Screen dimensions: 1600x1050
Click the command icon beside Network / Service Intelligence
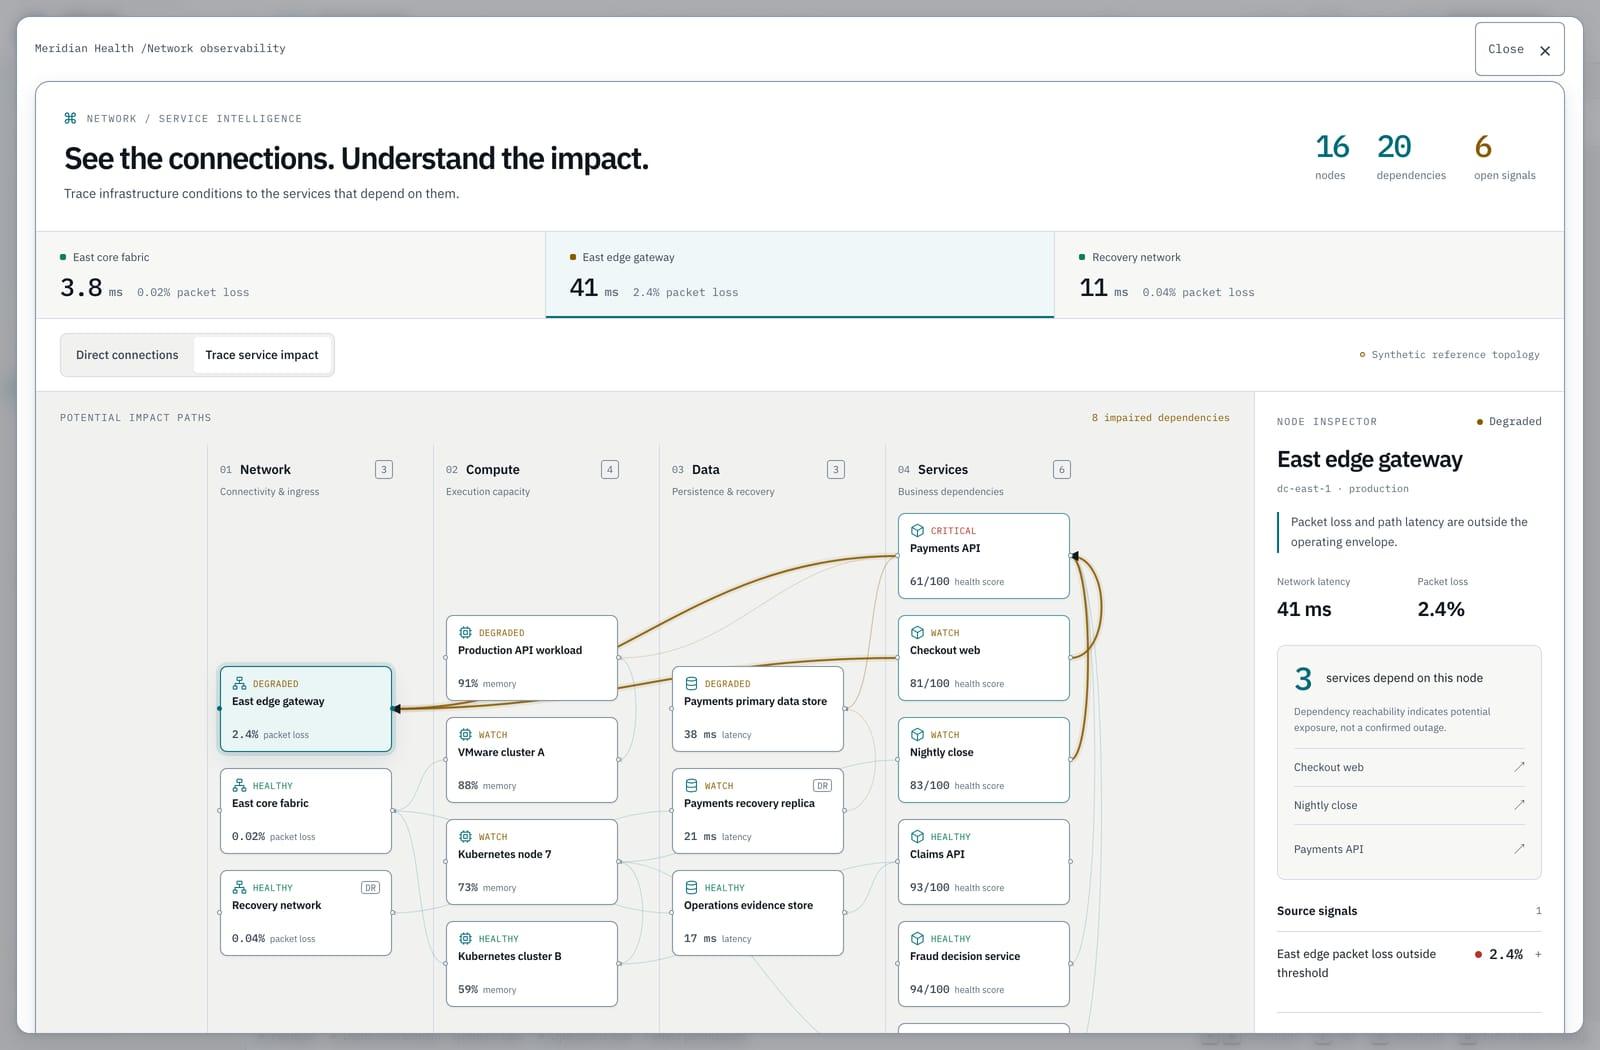click(x=70, y=118)
